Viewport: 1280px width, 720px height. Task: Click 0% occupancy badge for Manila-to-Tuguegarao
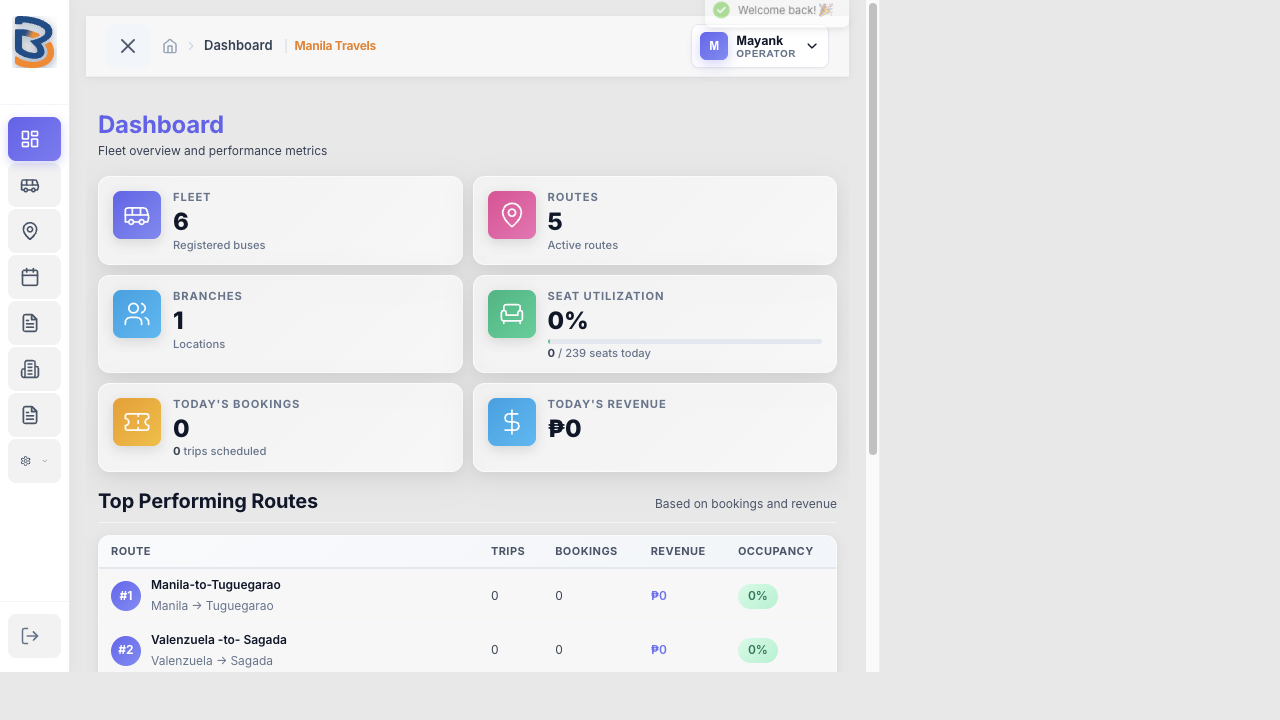758,596
